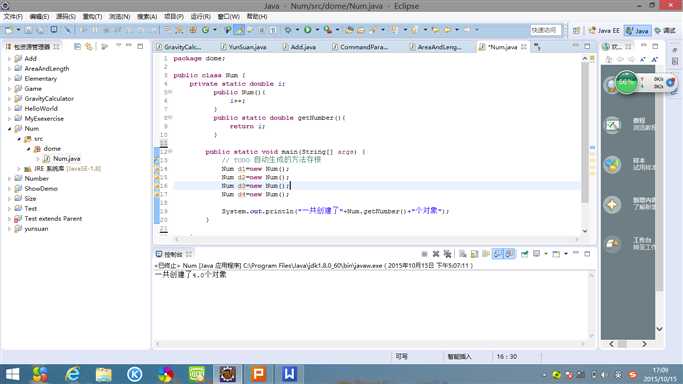This screenshot has width=683, height=384.
Task: Toggle Pin Console in console toolbar
Action: click(x=524, y=254)
